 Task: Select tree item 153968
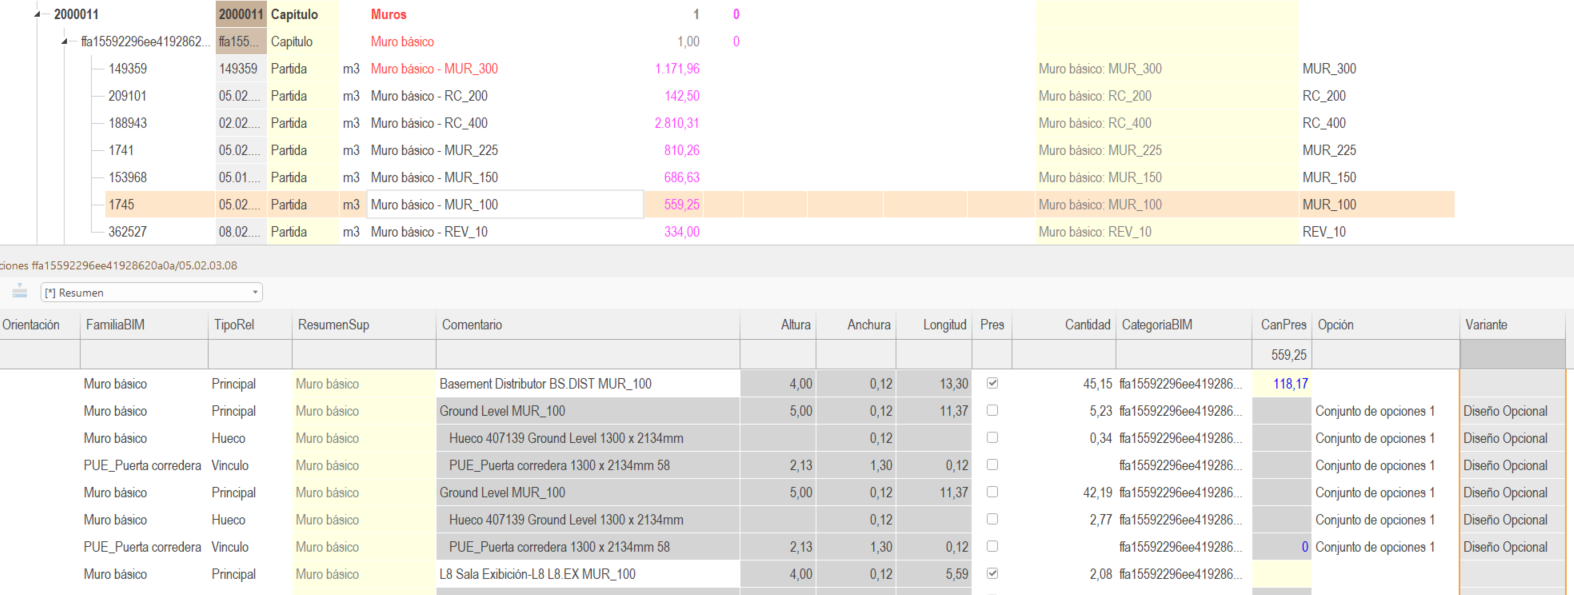coord(128,177)
